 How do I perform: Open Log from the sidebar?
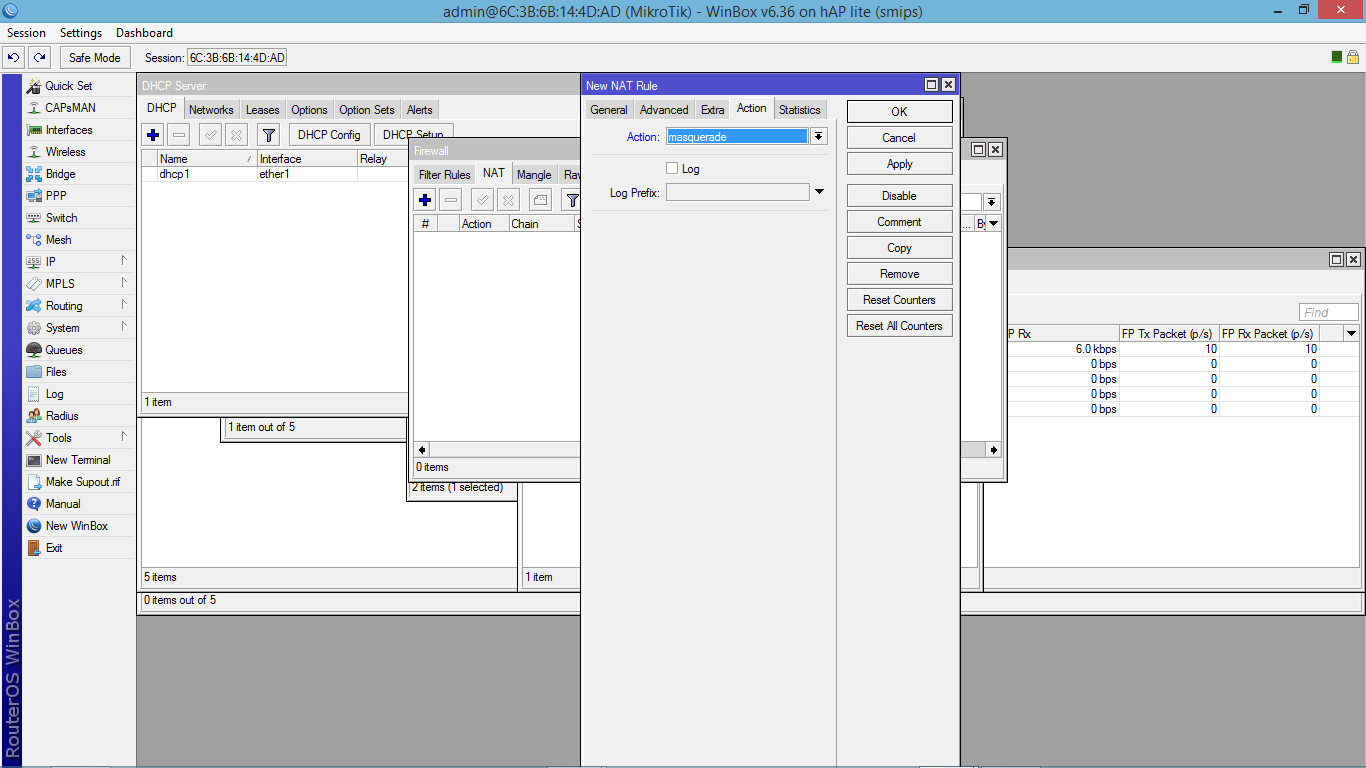[x=54, y=394]
